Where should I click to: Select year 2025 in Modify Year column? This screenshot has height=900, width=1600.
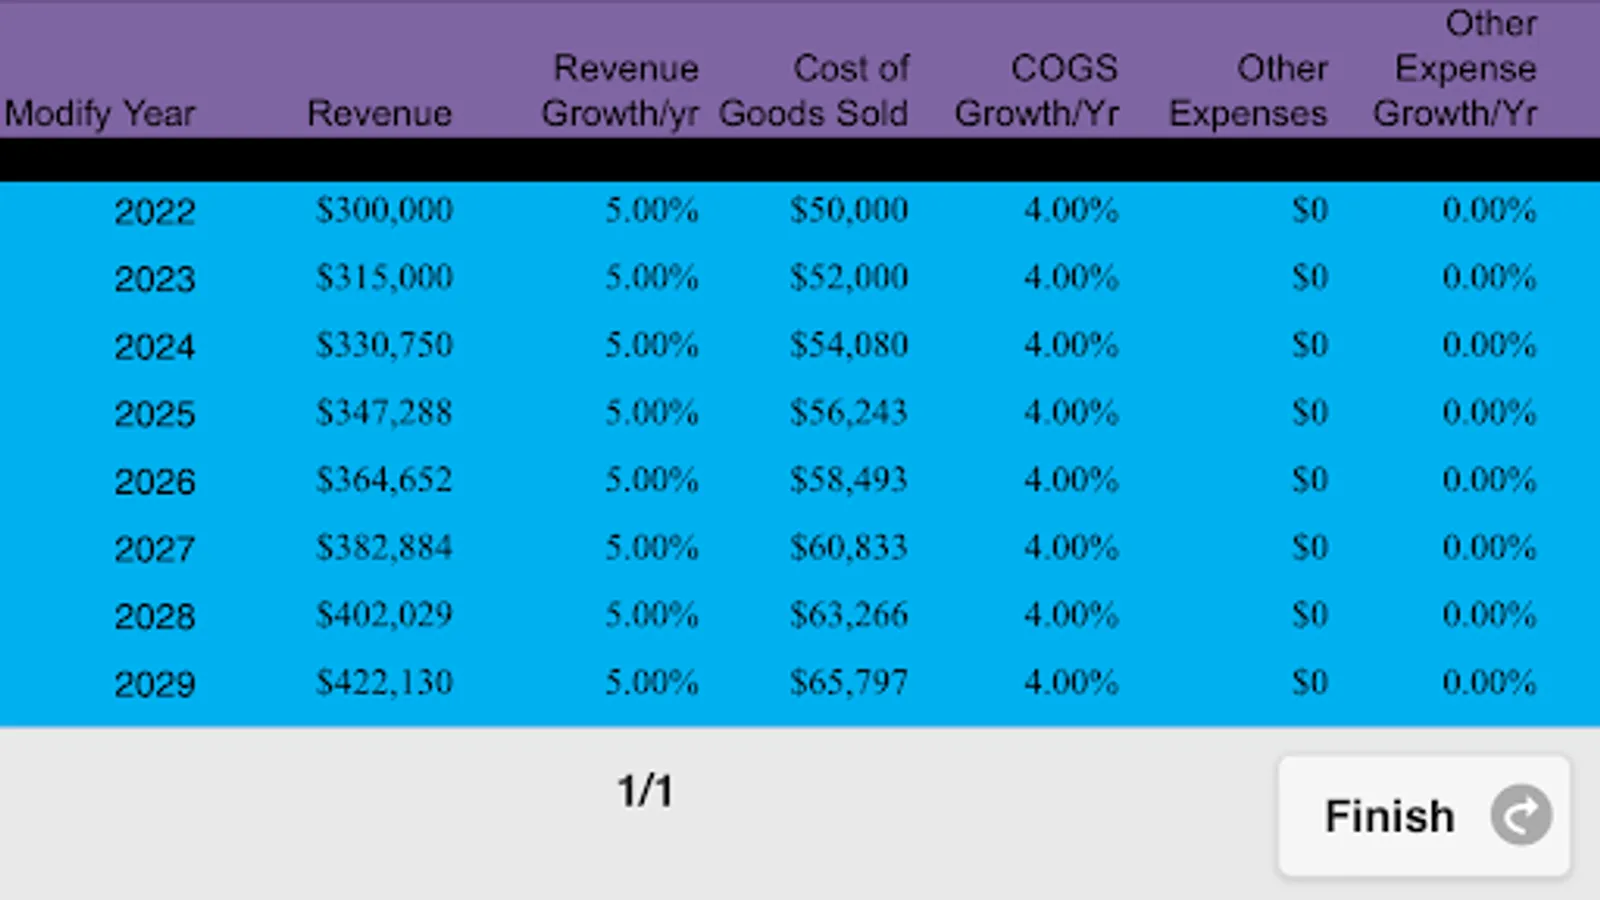[155, 413]
